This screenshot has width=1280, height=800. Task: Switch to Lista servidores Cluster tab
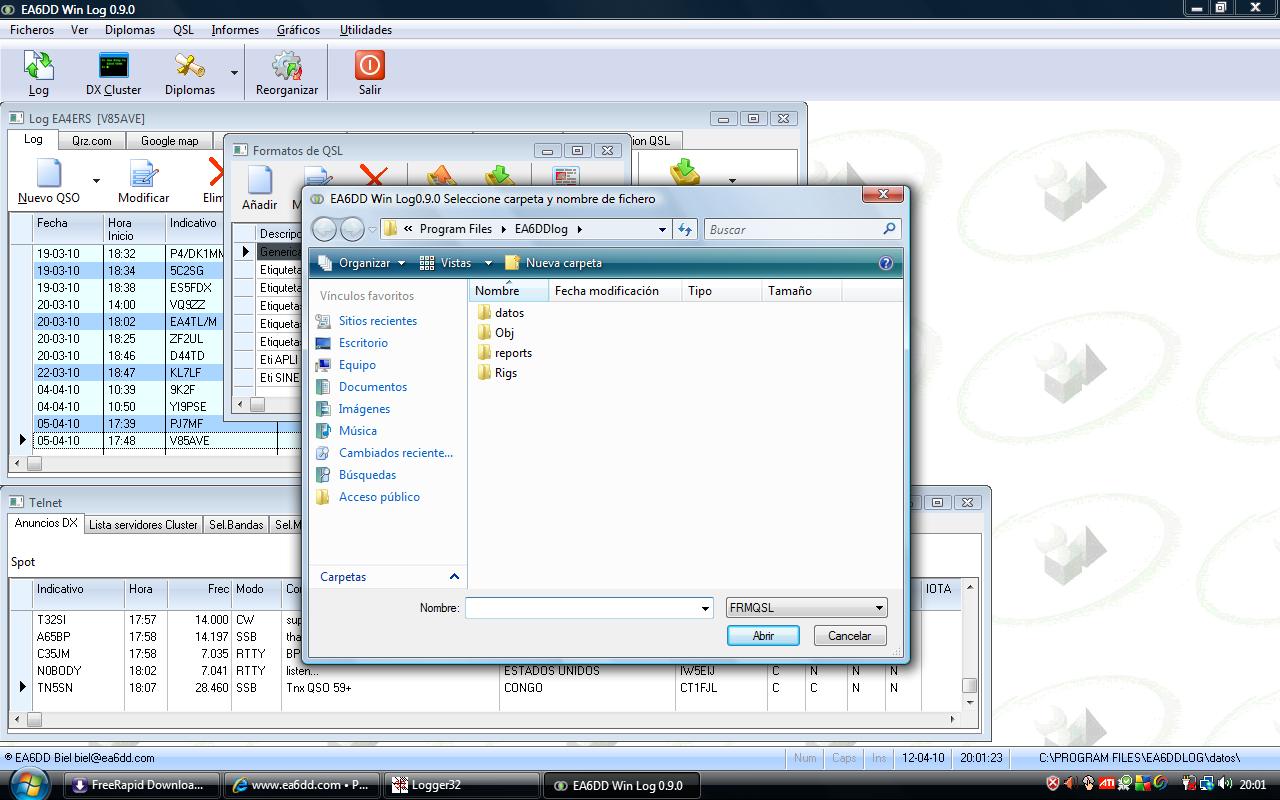point(143,525)
